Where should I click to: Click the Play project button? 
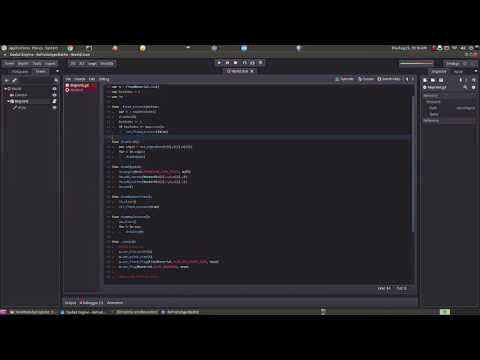click(219, 63)
